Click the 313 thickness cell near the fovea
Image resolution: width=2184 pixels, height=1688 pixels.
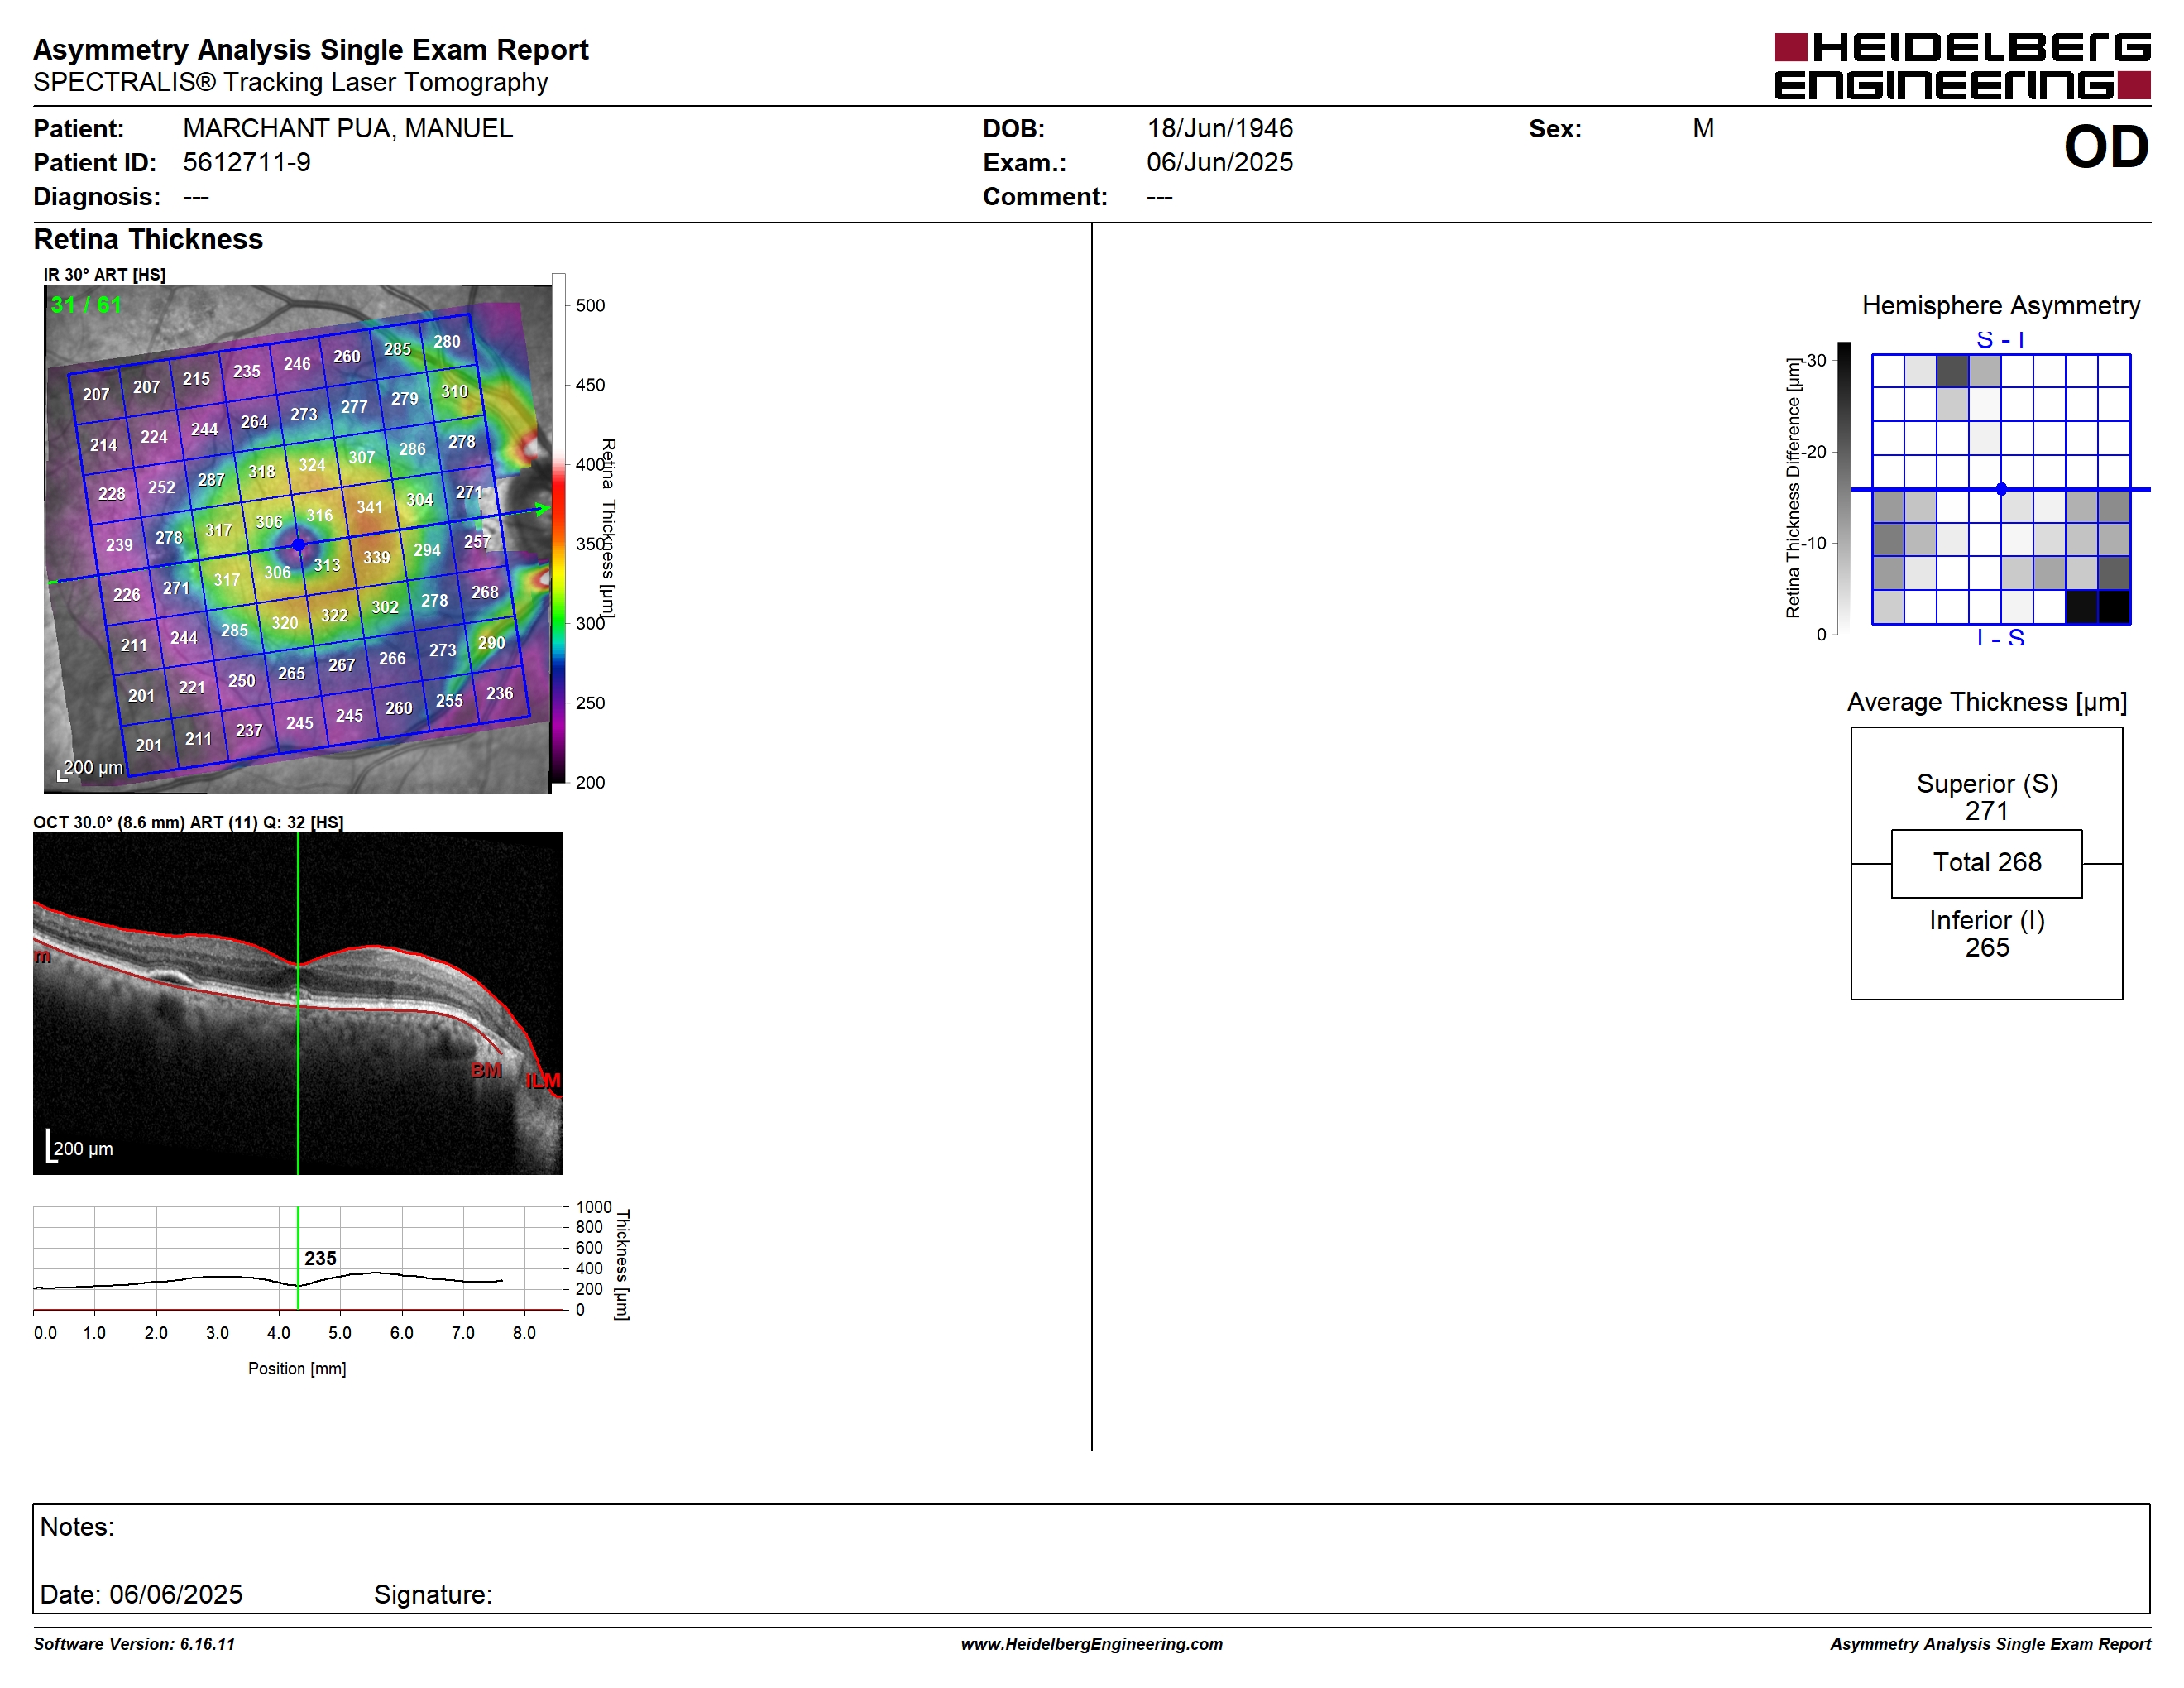pos(327,565)
